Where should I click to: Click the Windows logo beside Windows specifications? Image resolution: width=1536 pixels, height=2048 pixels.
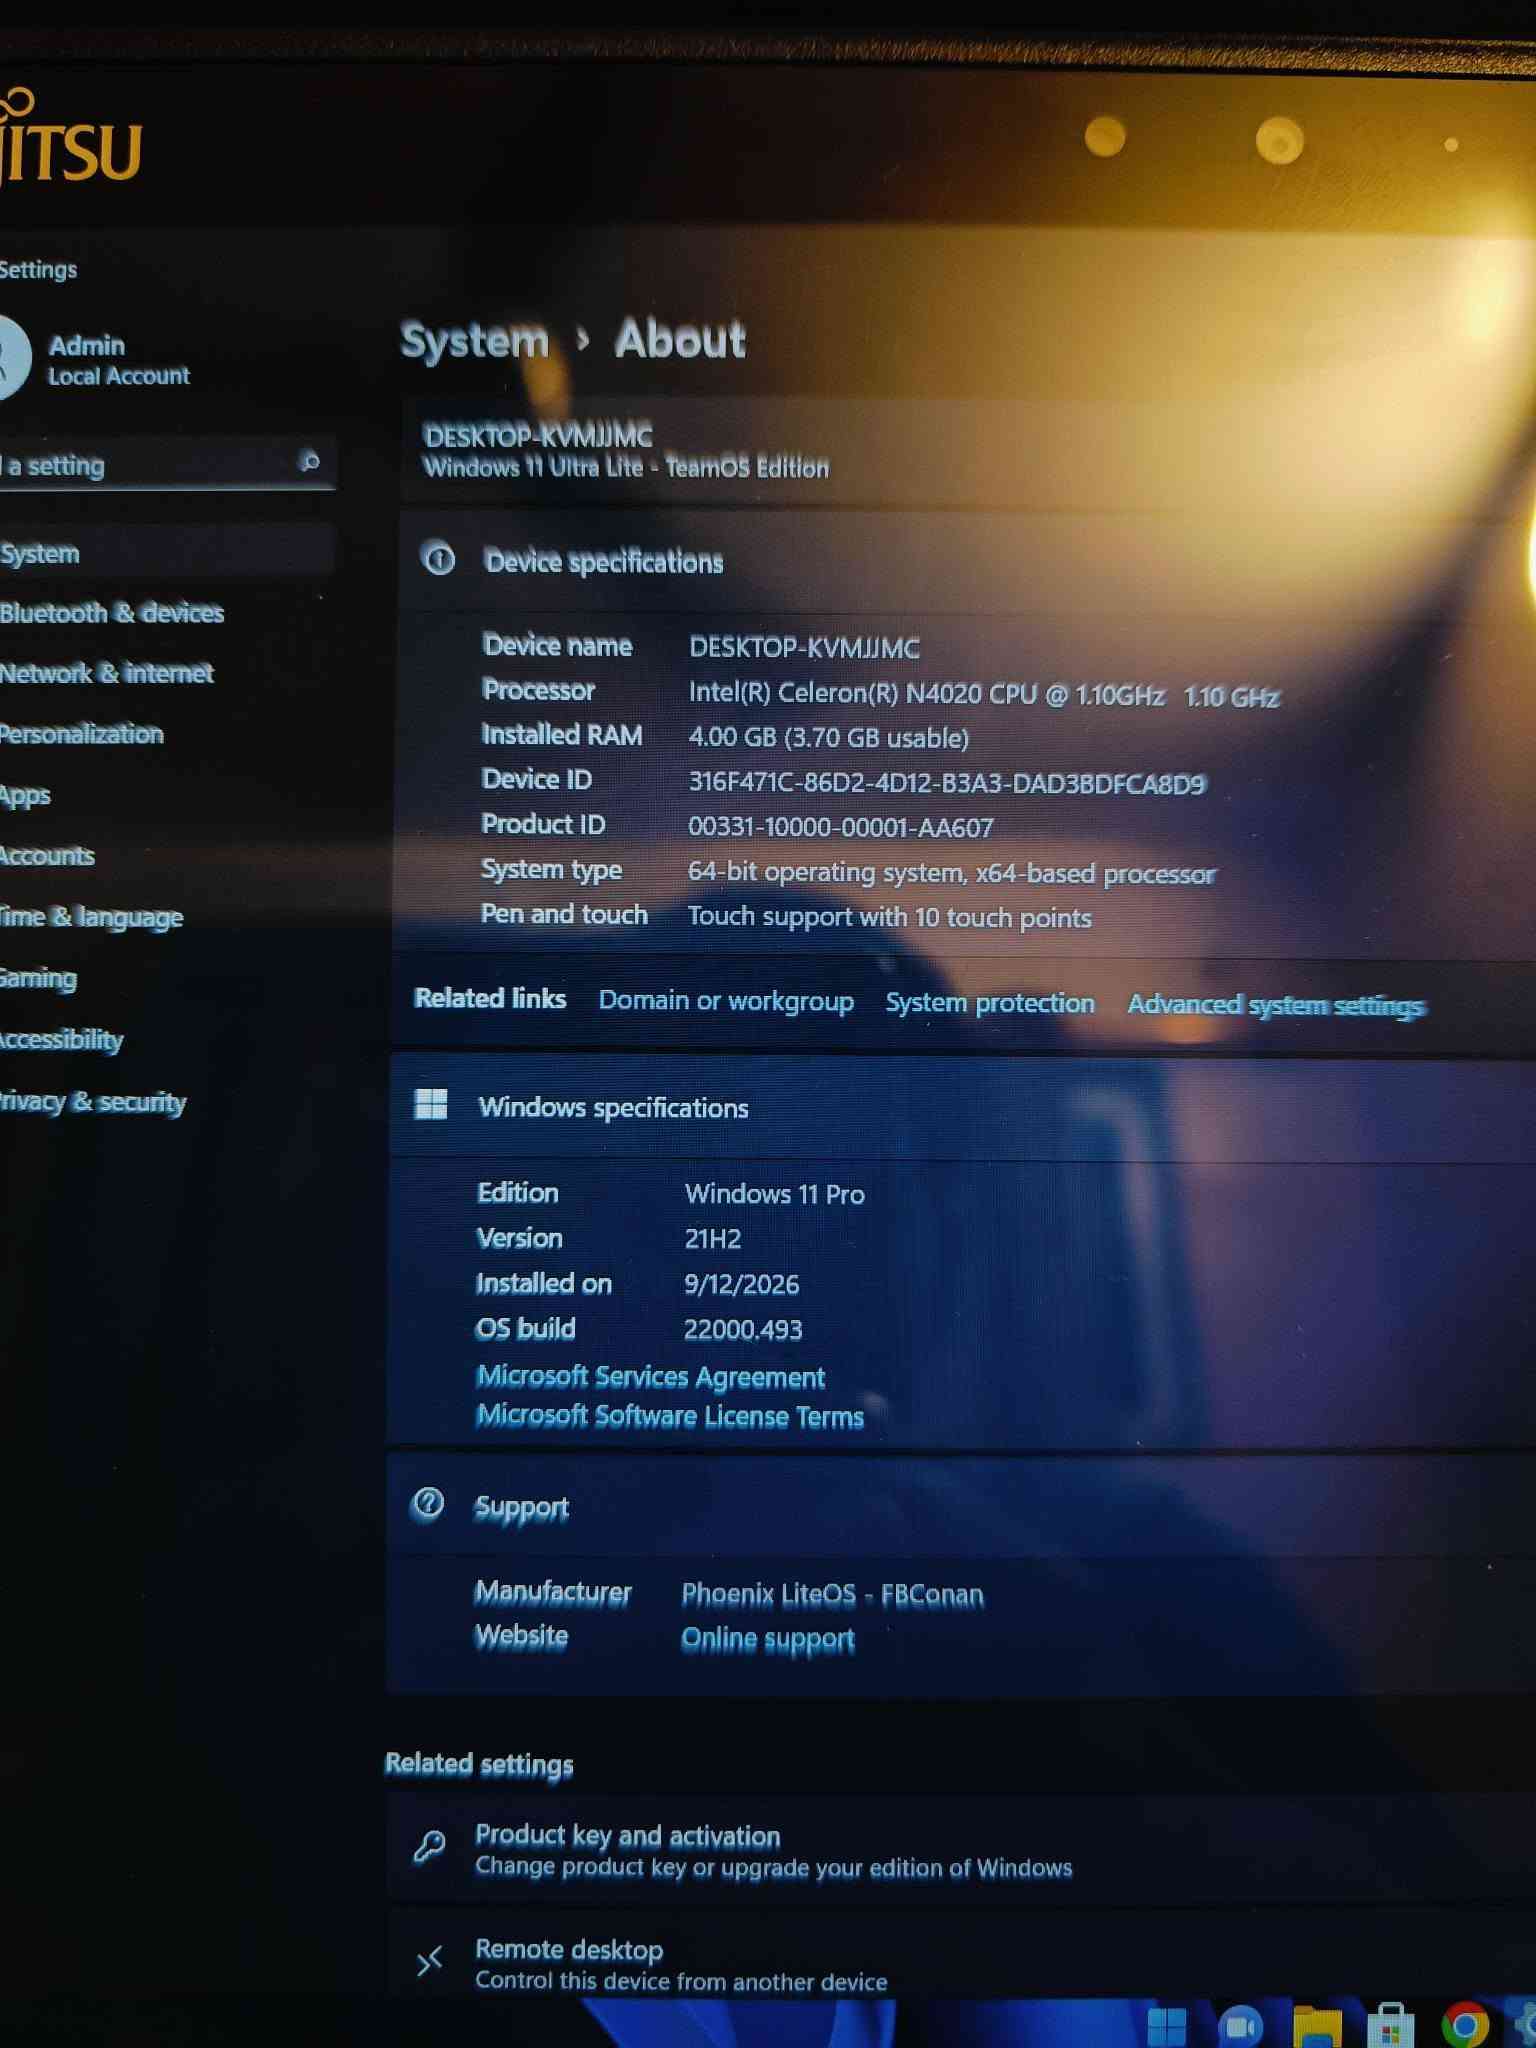[431, 1104]
